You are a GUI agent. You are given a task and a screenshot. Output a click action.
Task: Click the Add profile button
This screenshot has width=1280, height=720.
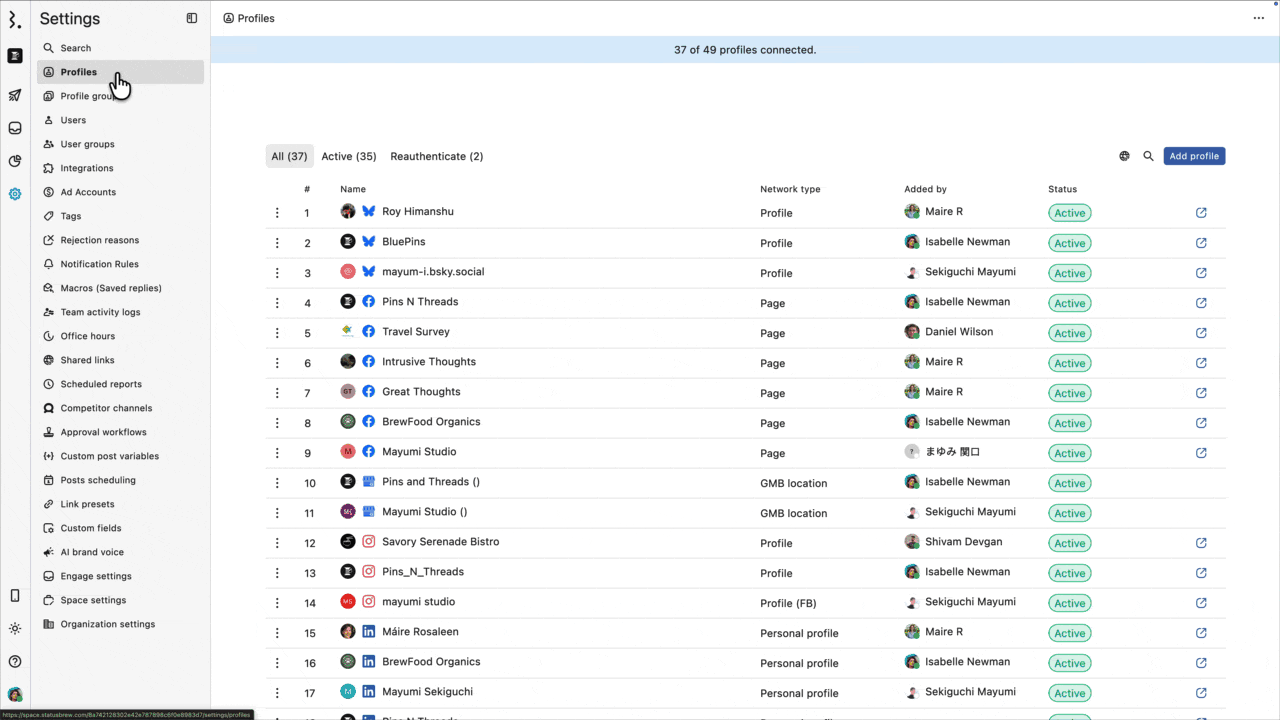tap(1194, 156)
